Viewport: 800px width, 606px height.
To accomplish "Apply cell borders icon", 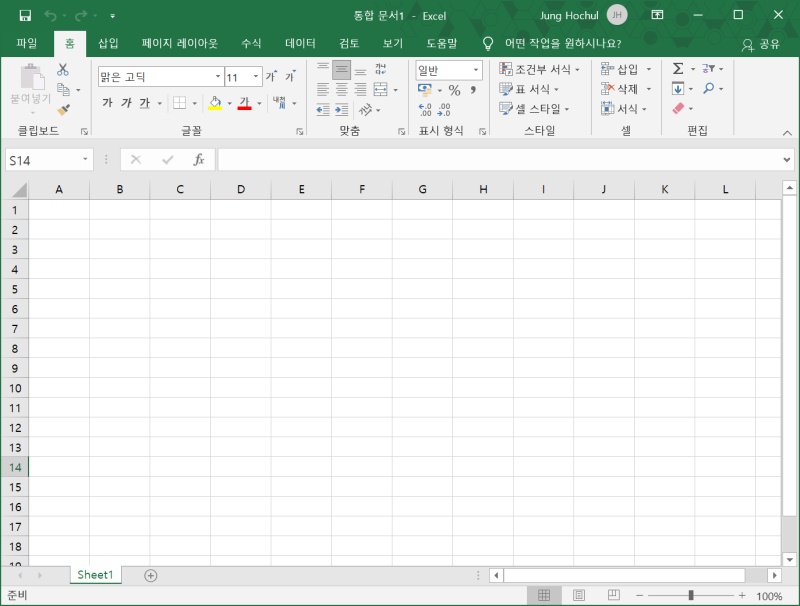I will point(180,103).
